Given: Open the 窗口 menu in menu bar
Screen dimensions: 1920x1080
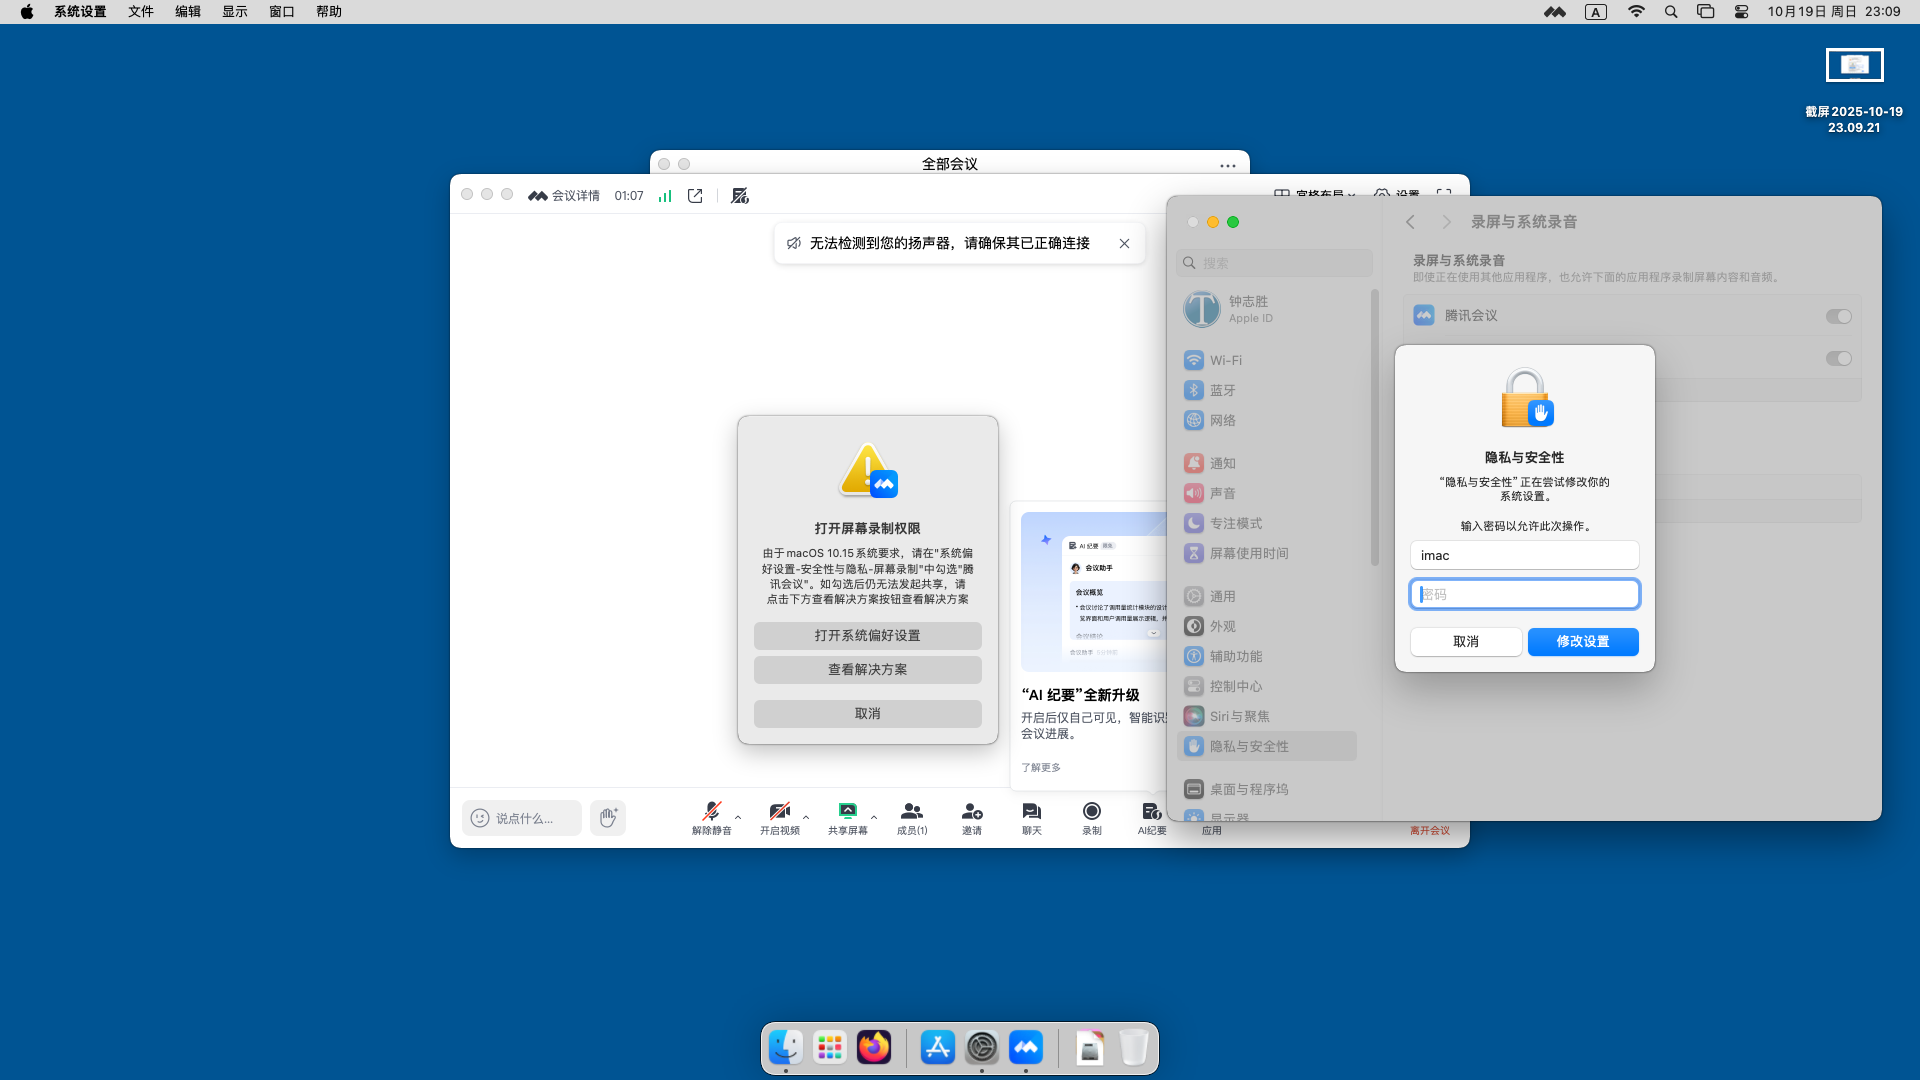Looking at the screenshot, I should point(281,12).
